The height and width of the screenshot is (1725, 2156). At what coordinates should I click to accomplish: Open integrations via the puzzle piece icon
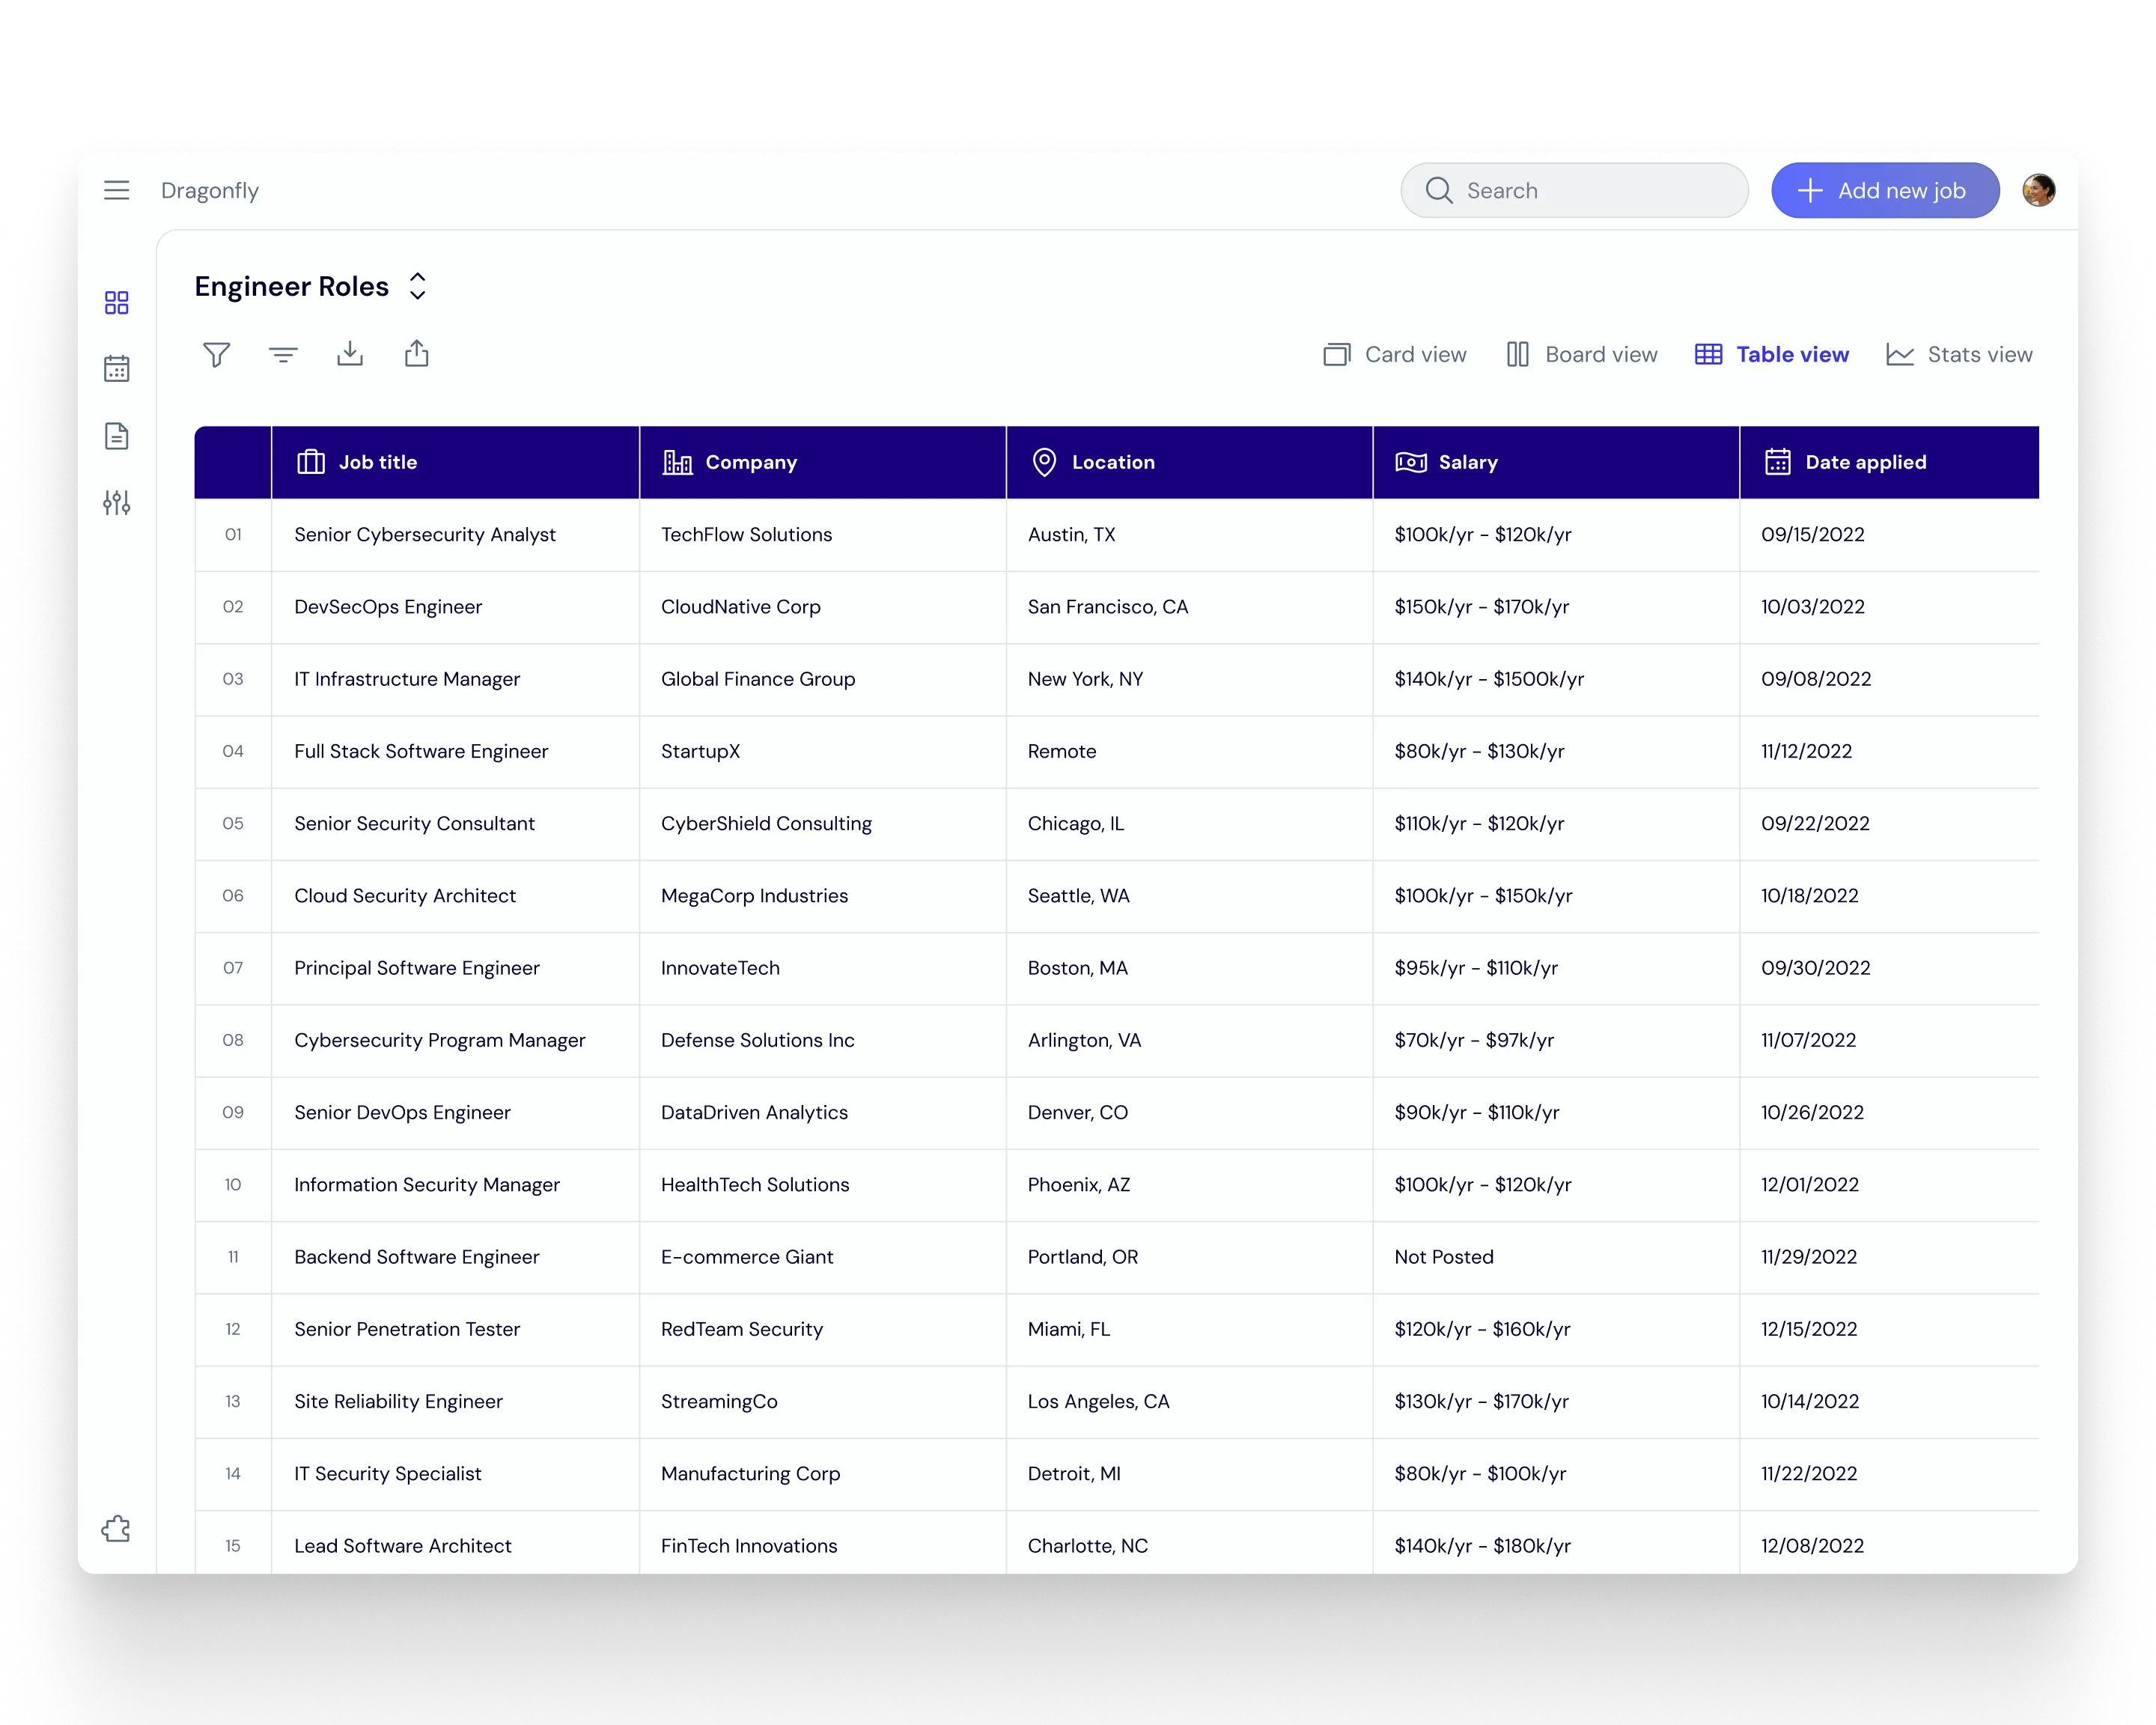[116, 1528]
